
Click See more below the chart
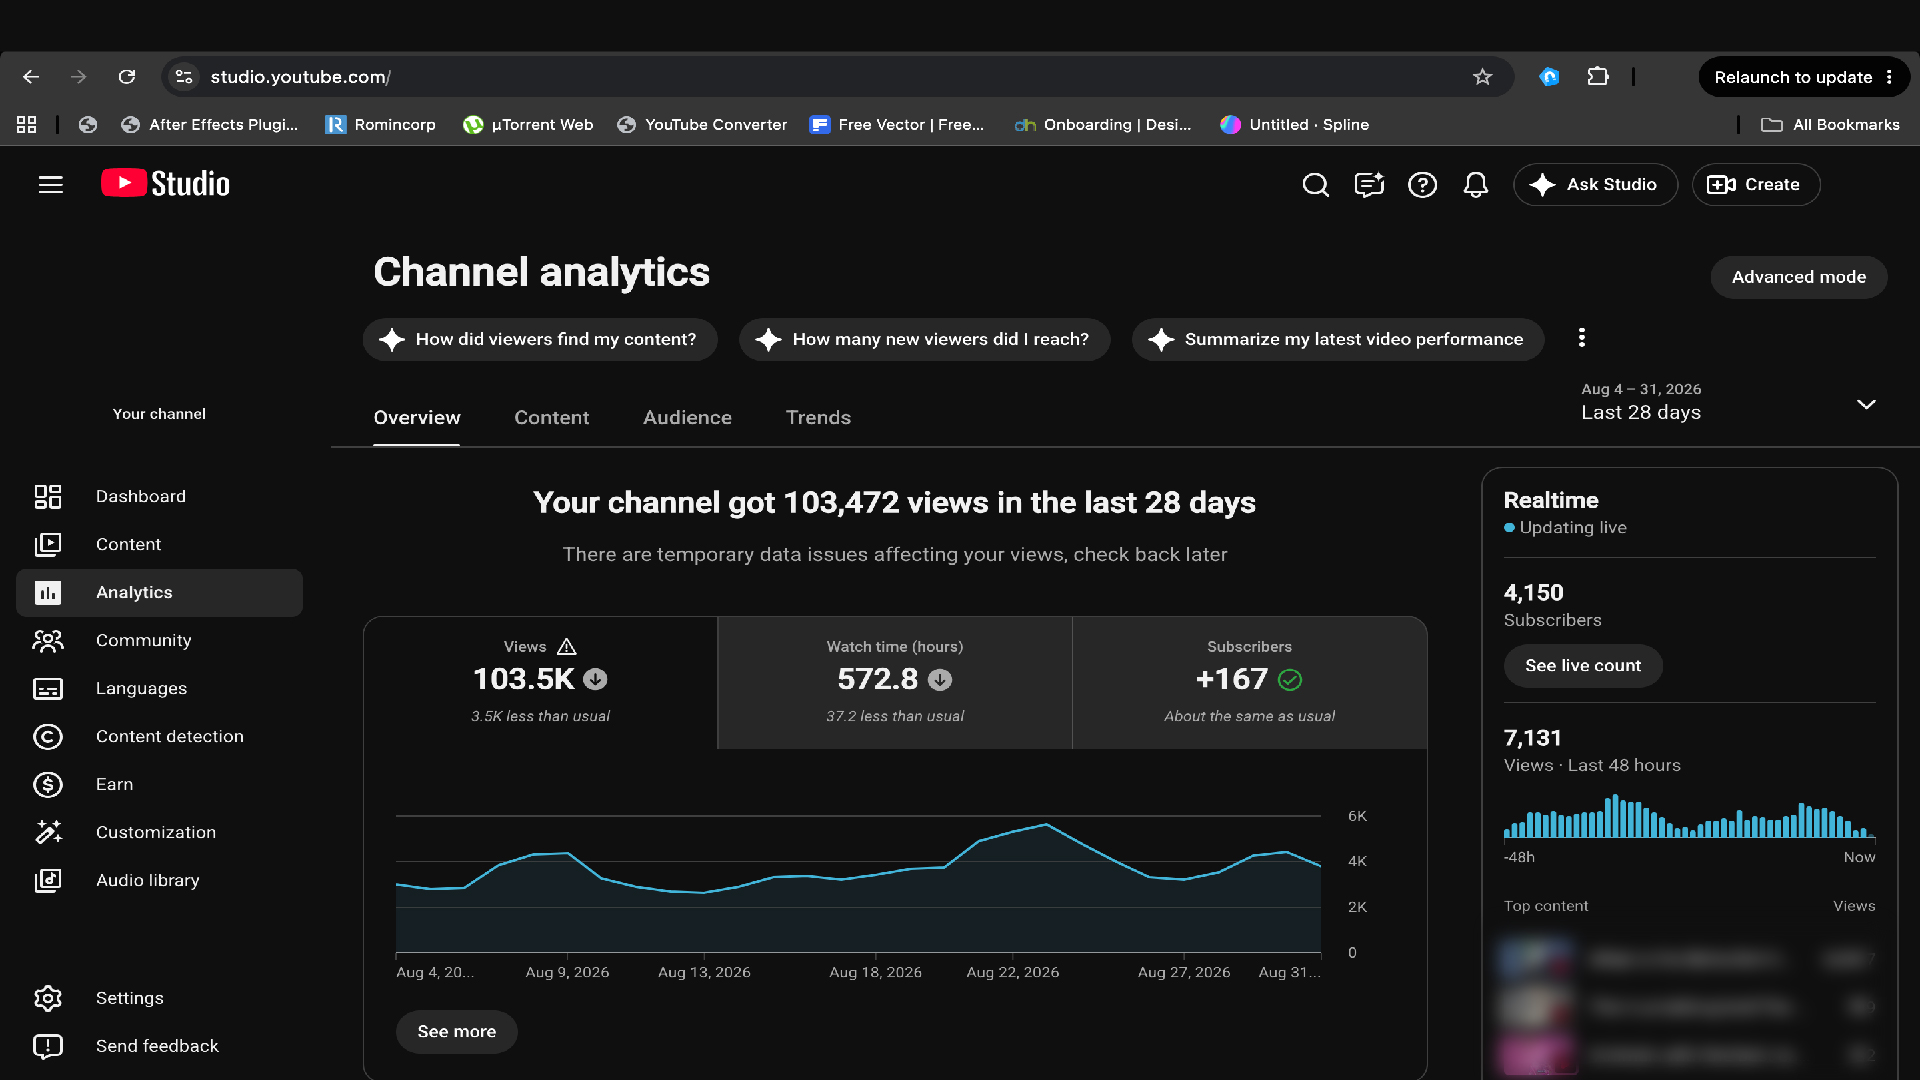tap(456, 1031)
